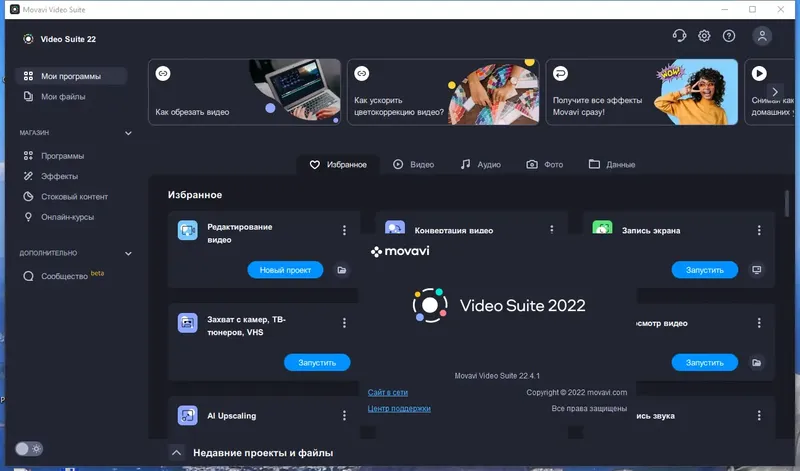Toggle the light/dark theme switch
The image size is (800, 471).
[29, 449]
